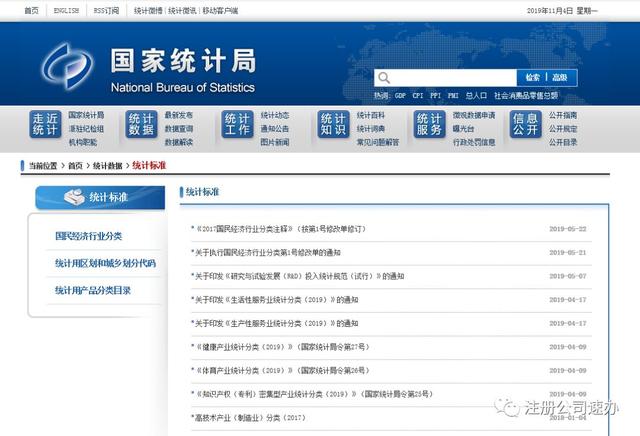Open 高技术产业(制造业)分类(2017) article

click(250, 418)
